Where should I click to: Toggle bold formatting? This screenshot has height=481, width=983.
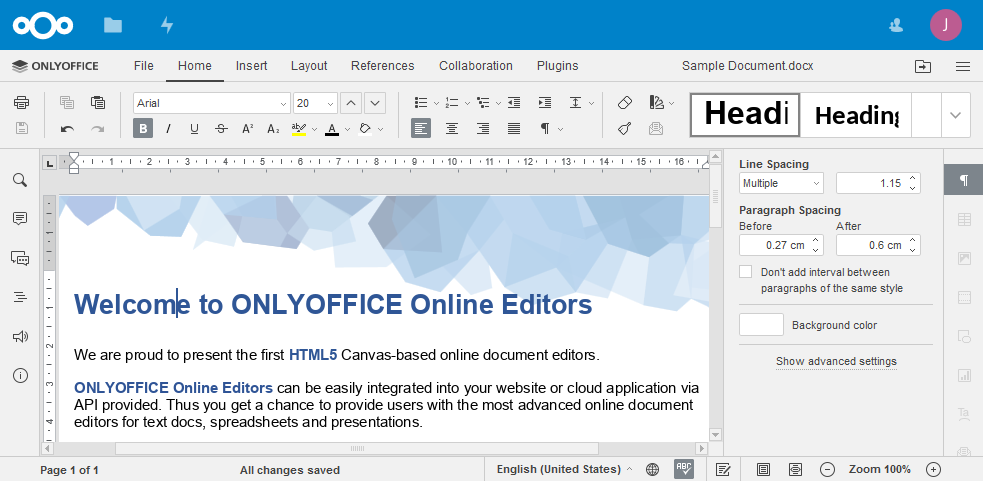pos(143,129)
